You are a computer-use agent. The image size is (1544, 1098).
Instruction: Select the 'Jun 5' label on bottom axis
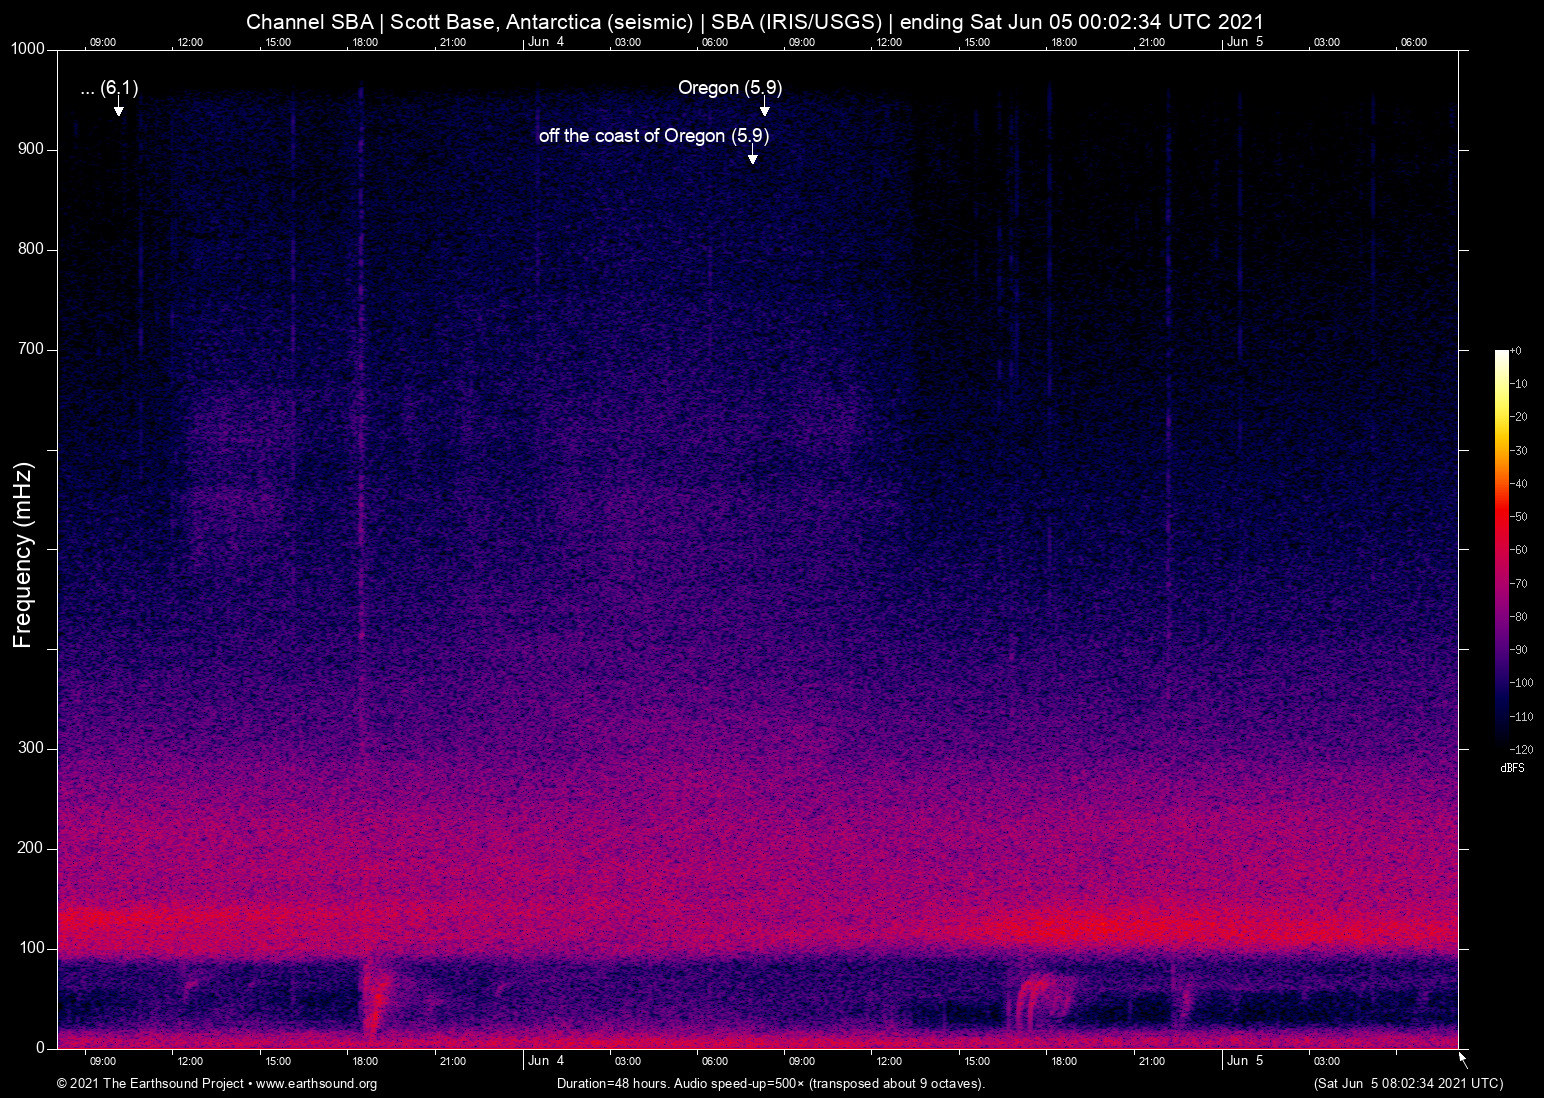pos(1246,1061)
